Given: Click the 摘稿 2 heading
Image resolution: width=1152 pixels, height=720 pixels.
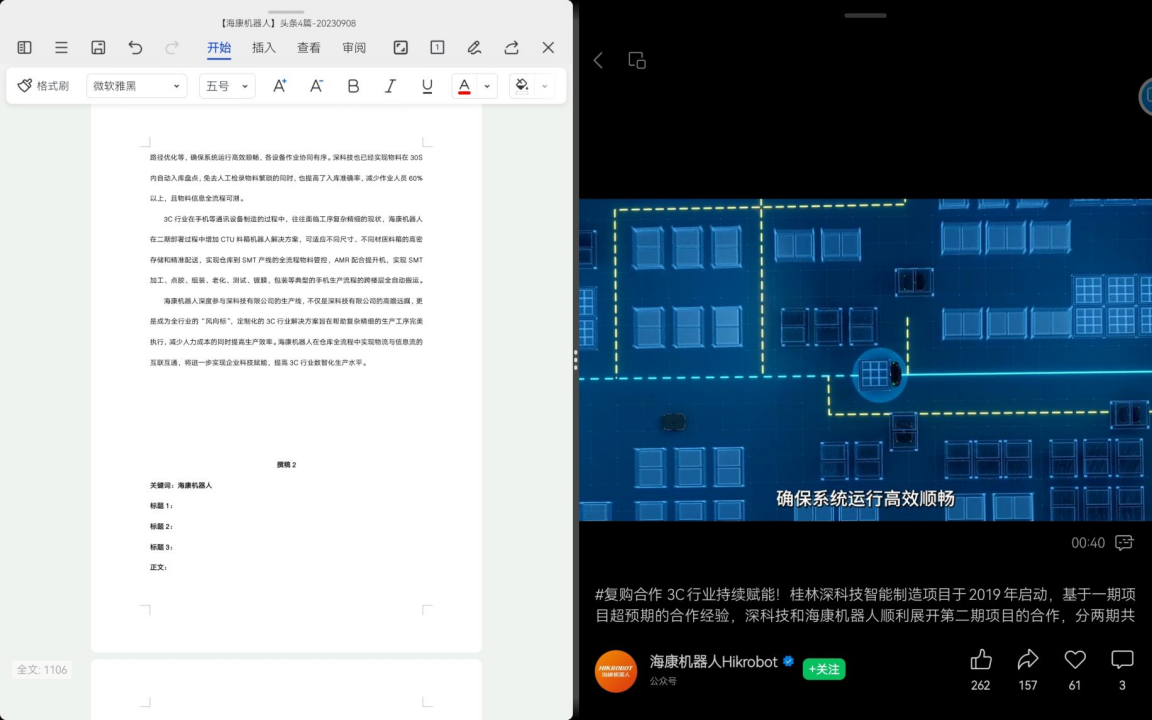Looking at the screenshot, I should pos(287,464).
